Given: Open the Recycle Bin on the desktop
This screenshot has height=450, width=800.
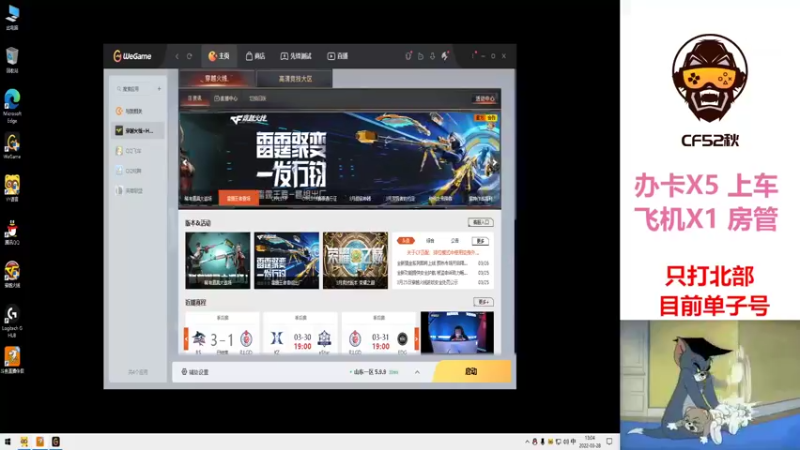Looking at the screenshot, I should [x=12, y=60].
